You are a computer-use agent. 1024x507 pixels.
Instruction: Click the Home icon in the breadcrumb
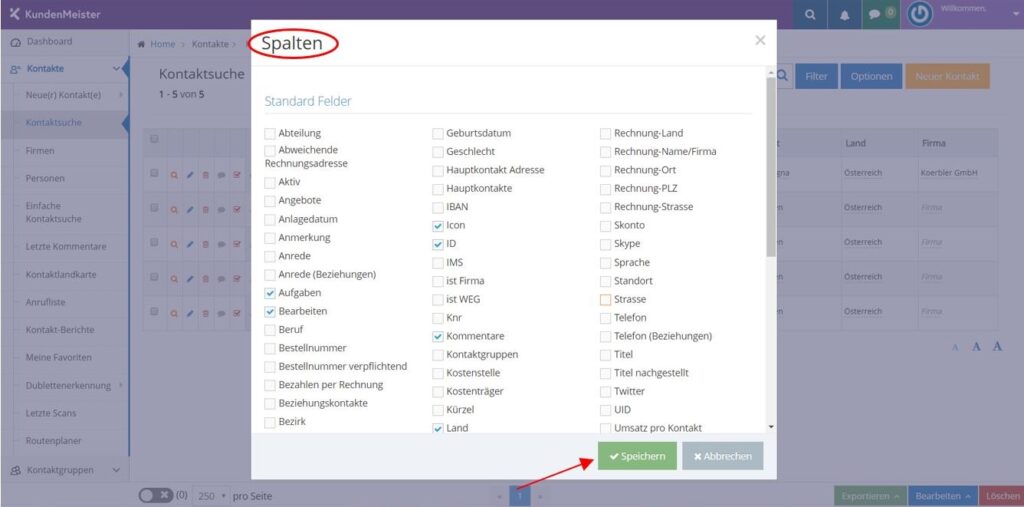tap(141, 44)
